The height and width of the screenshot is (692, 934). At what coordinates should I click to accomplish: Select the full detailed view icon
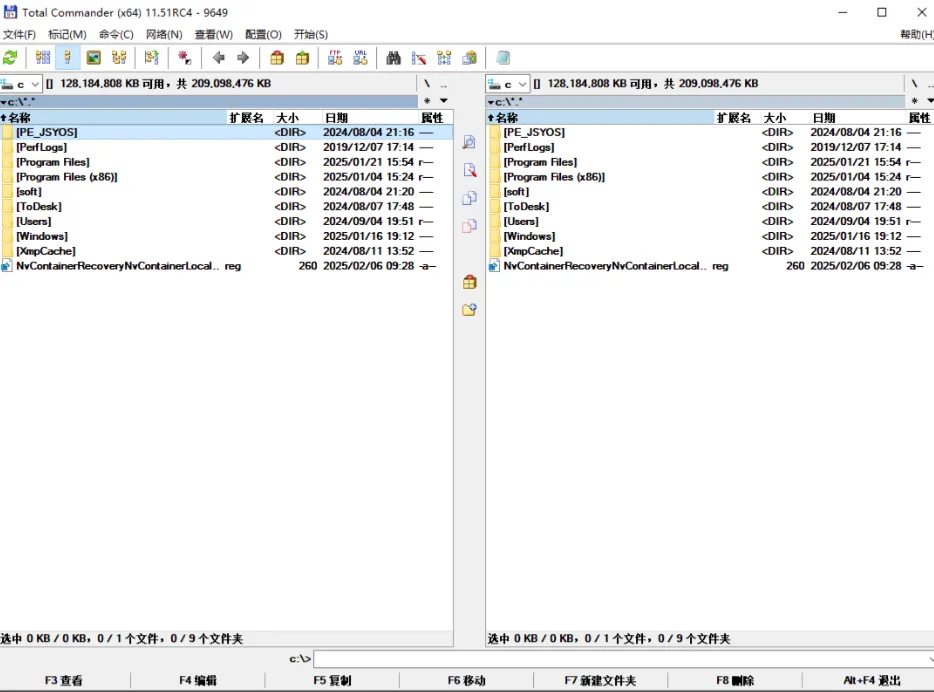coord(67,58)
